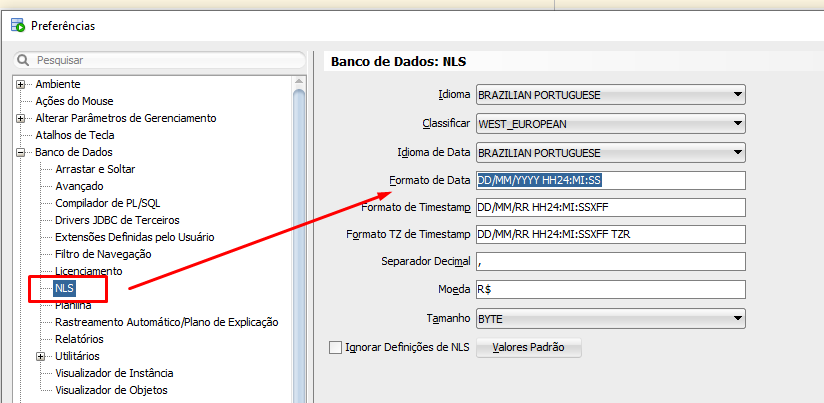Open the Classificar dropdown
824x403 pixels.
611,124
